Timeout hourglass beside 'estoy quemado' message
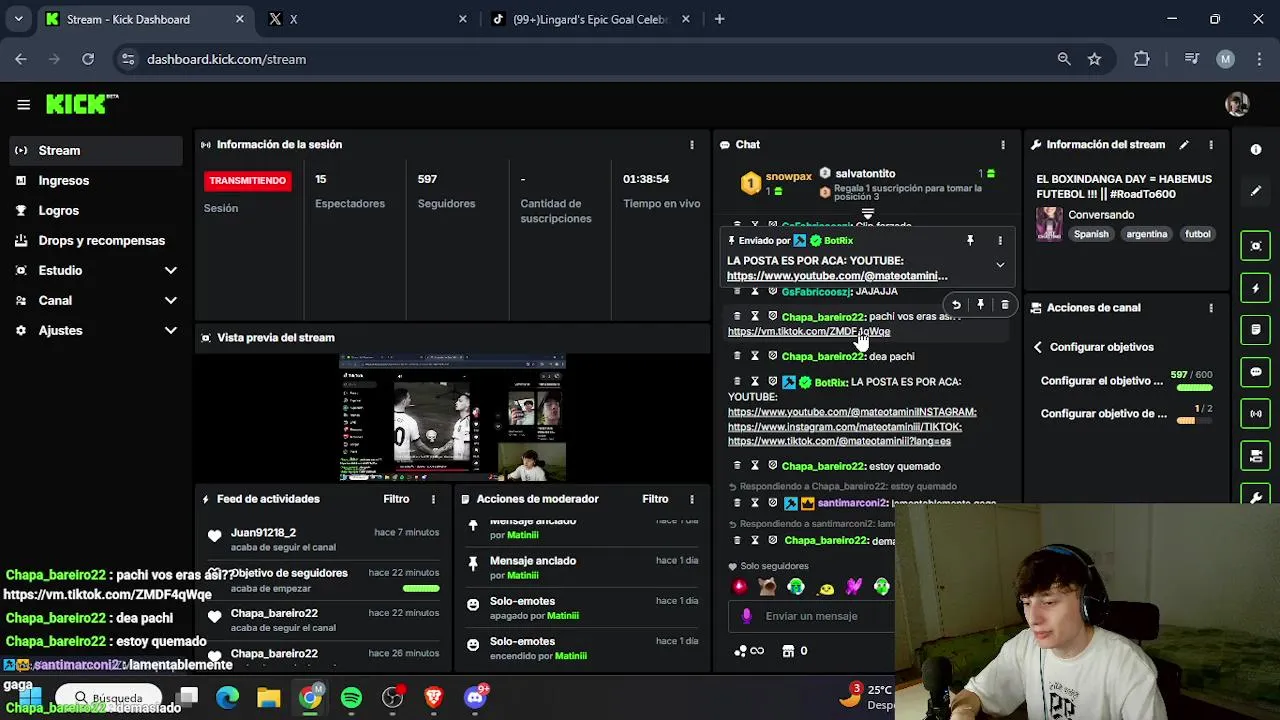1280x720 pixels. (755, 466)
